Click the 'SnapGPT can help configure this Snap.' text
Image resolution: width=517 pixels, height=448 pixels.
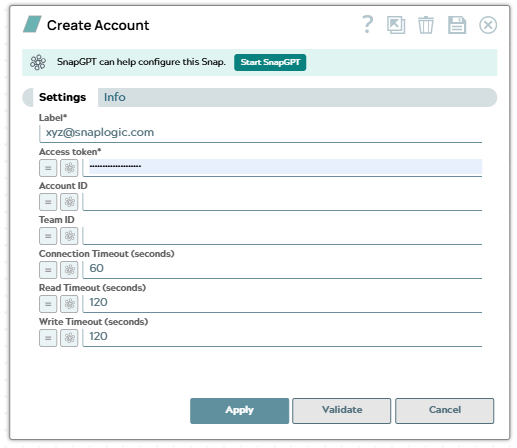141,62
